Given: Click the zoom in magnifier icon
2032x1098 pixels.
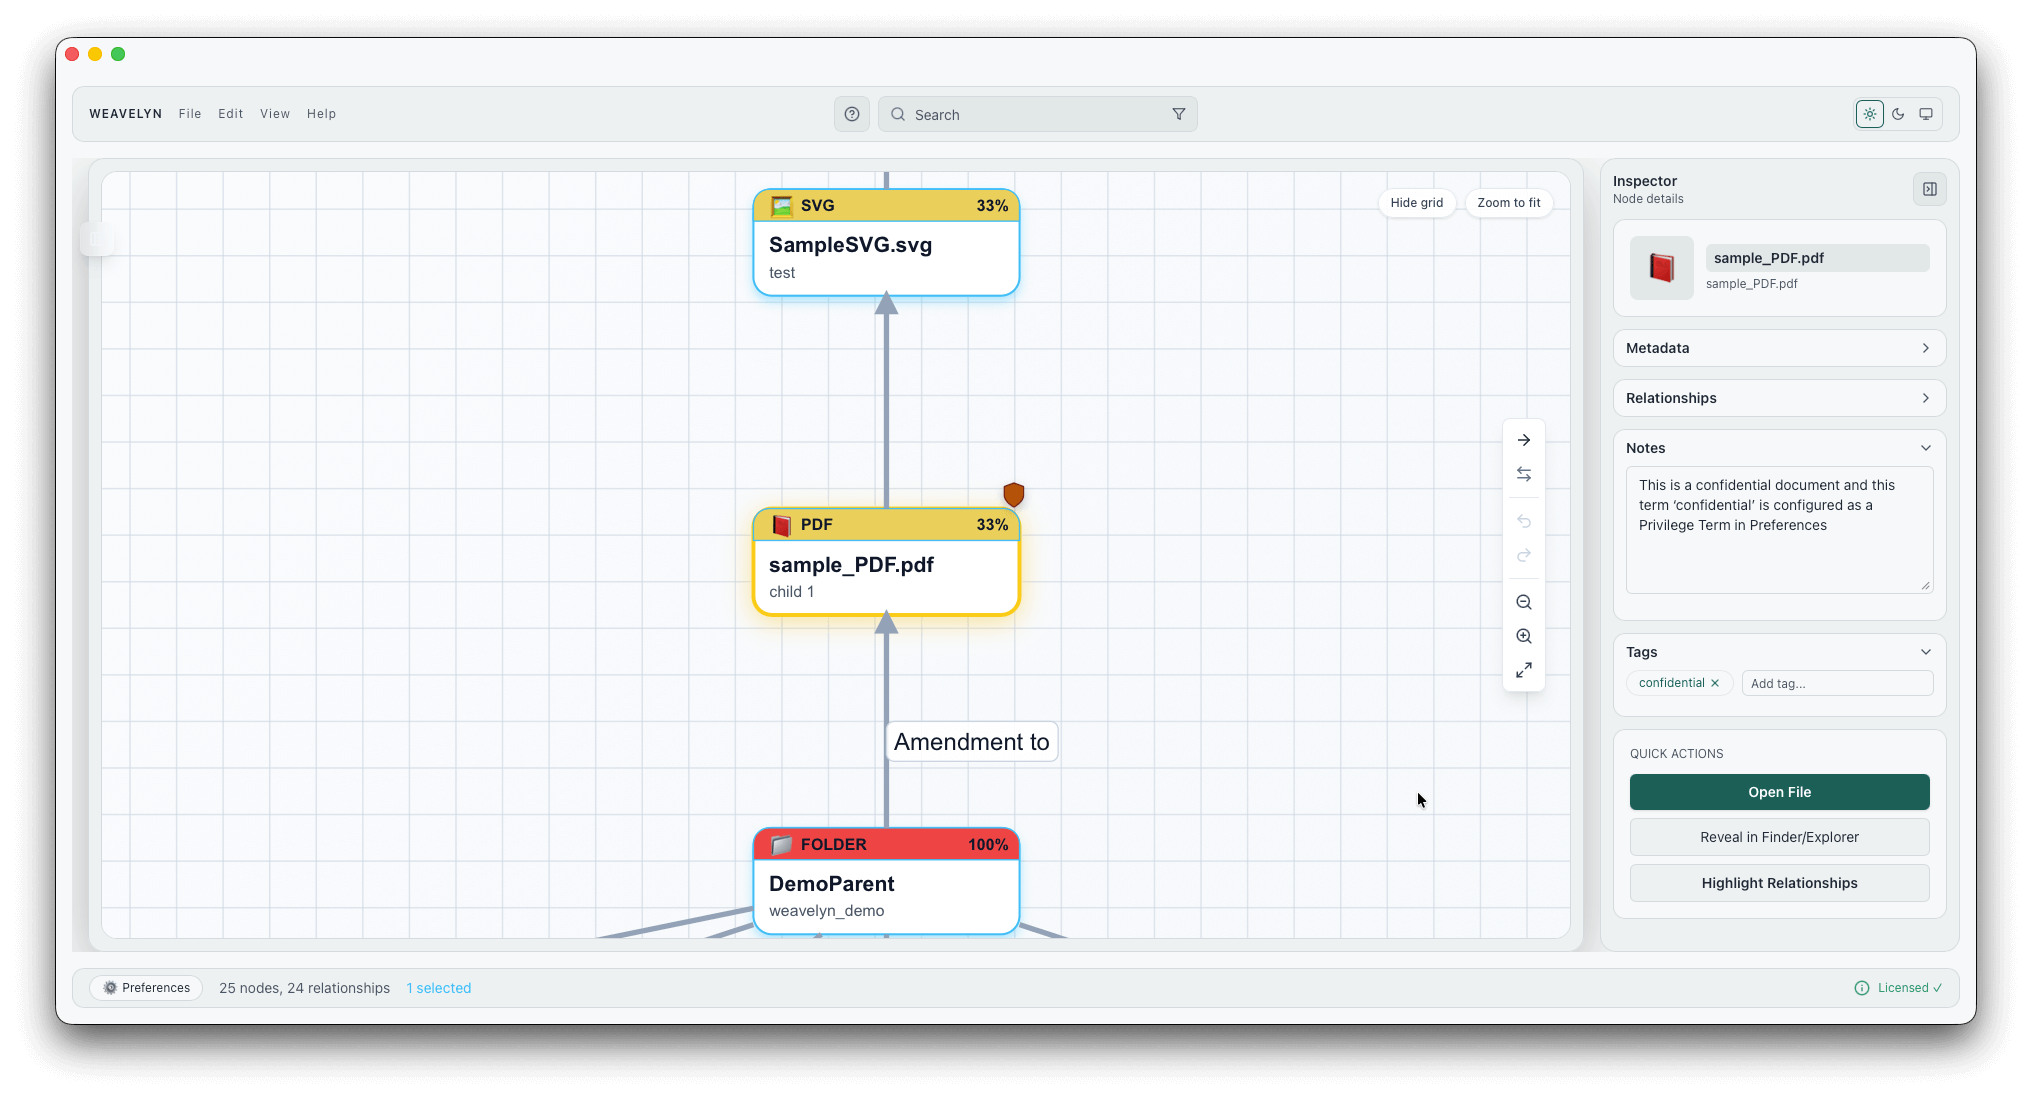Looking at the screenshot, I should pos(1523,636).
